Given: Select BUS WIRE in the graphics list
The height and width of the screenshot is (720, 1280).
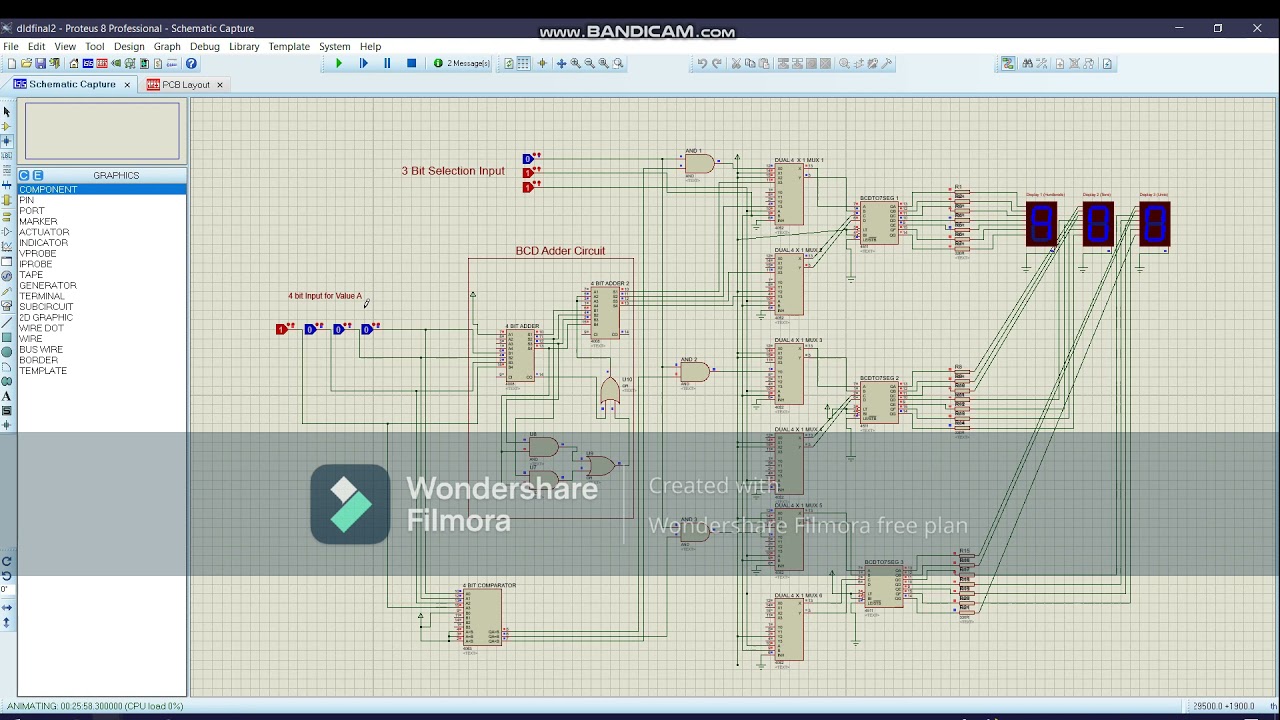Looking at the screenshot, I should tap(101, 349).
